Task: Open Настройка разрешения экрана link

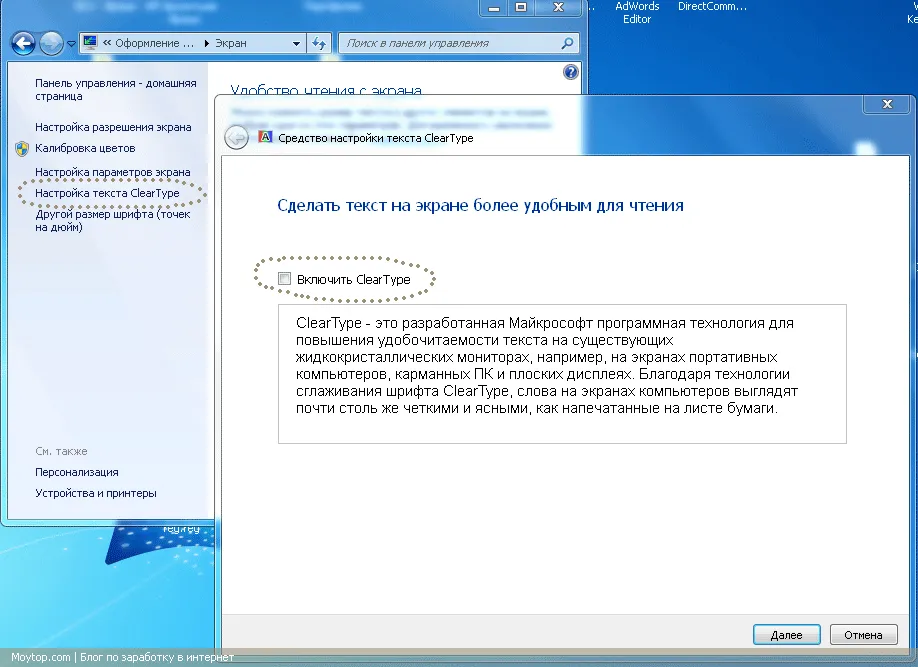Action: pos(113,127)
